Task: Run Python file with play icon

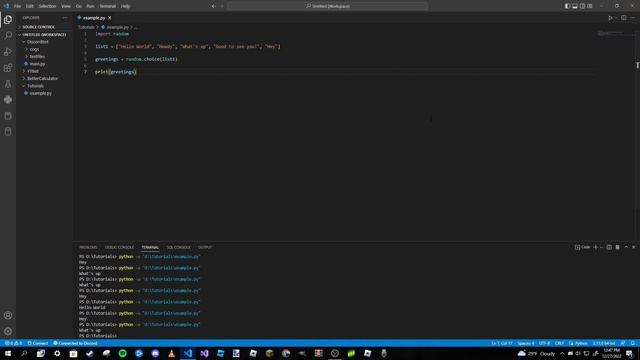Action: [x=610, y=18]
